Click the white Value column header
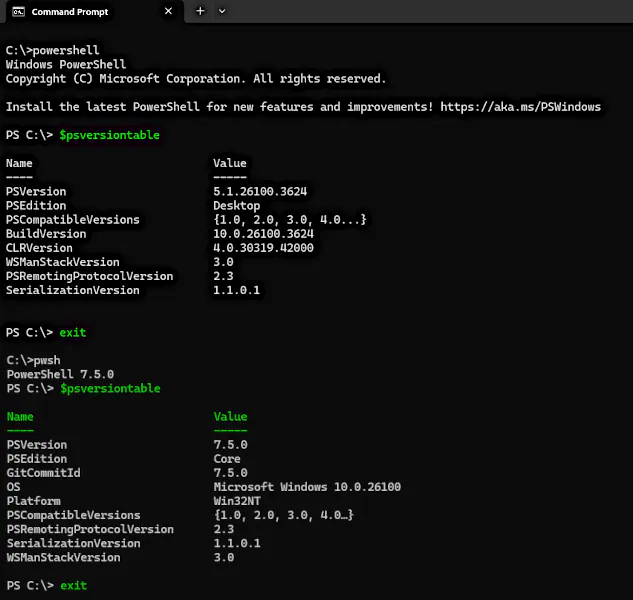 pyautogui.click(x=230, y=163)
